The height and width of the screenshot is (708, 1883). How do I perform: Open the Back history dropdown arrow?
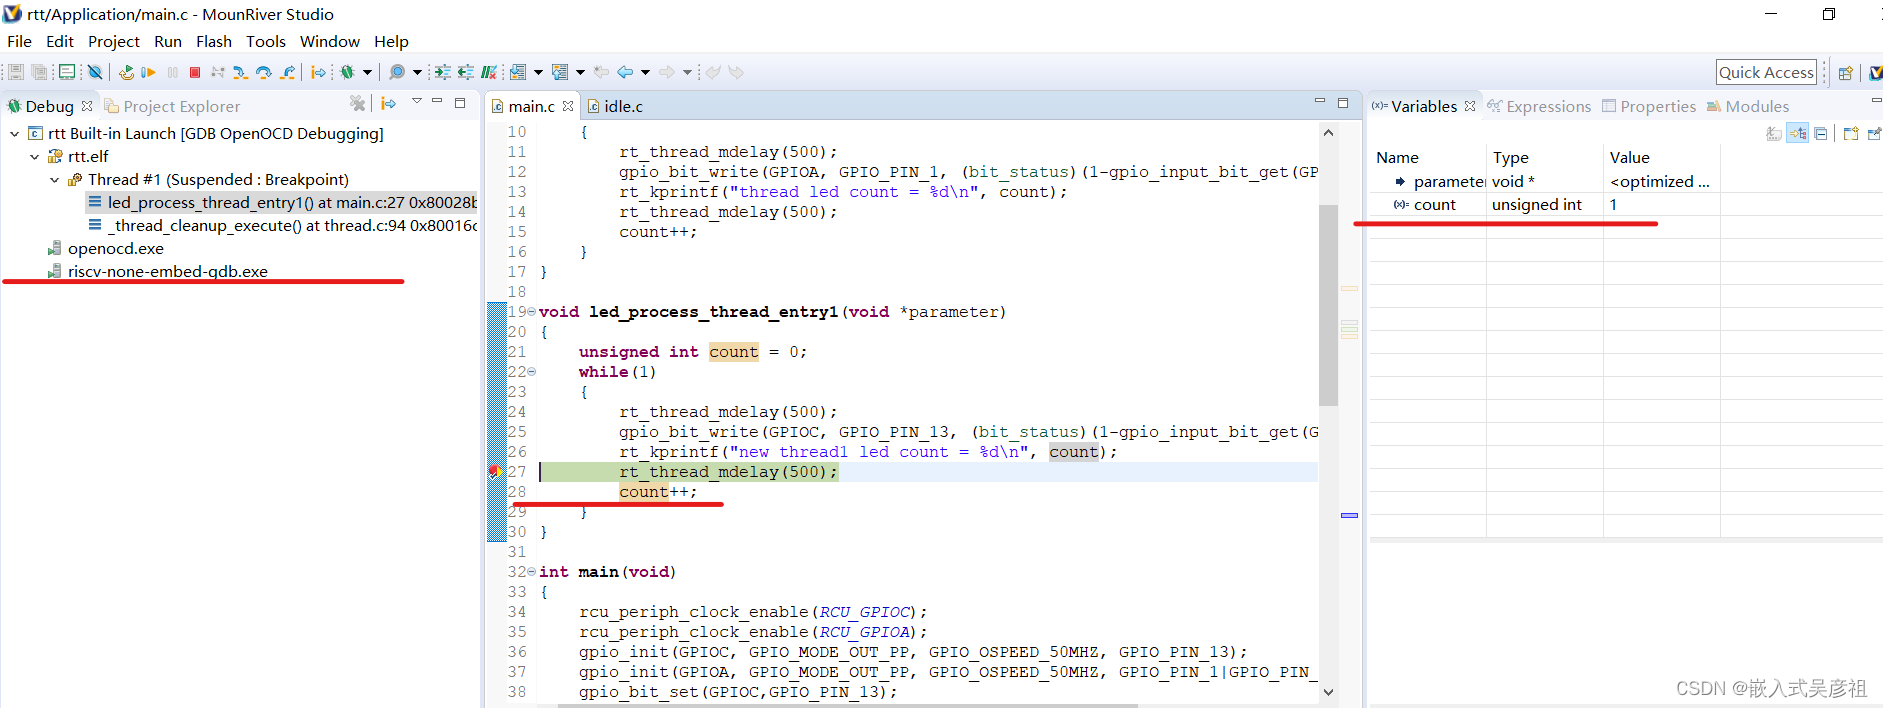click(x=645, y=72)
